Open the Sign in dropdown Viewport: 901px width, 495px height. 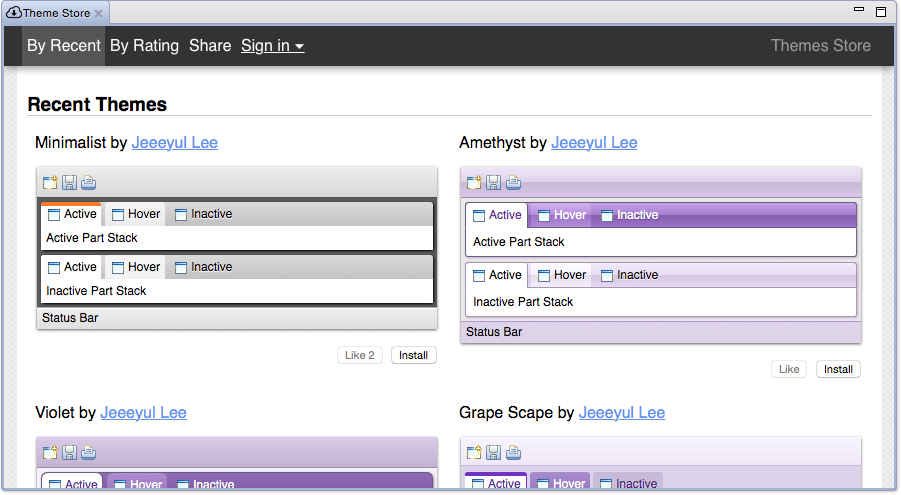(x=272, y=46)
